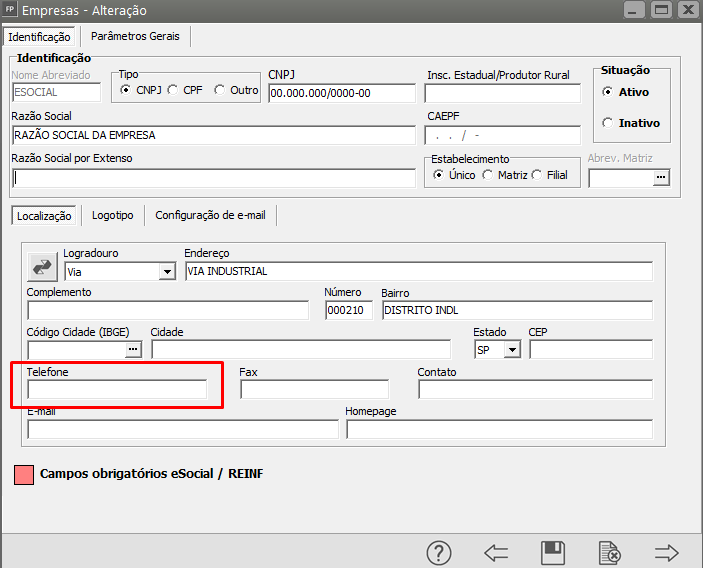
Task: Advance with the right arrow icon
Action: pos(666,552)
